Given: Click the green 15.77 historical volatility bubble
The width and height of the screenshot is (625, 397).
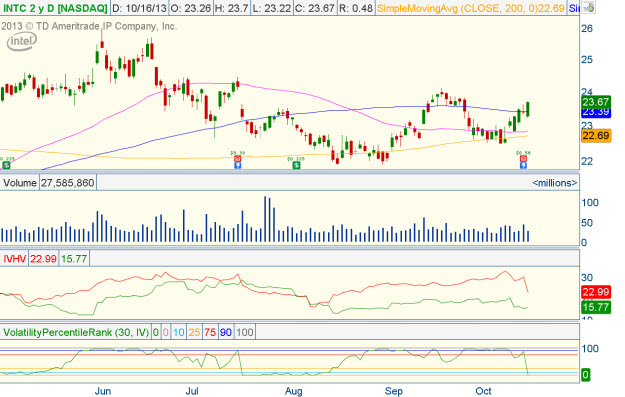Looking at the screenshot, I should click(x=596, y=307).
